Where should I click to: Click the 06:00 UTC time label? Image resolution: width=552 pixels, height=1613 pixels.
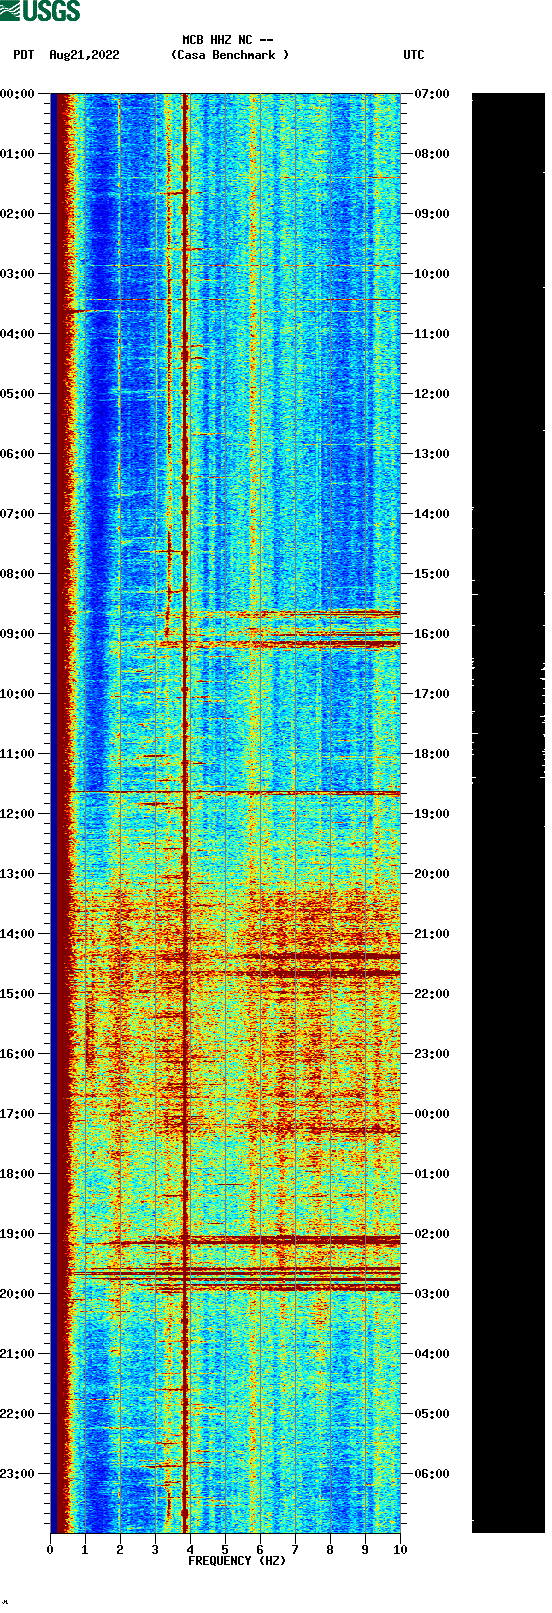(x=432, y=1474)
